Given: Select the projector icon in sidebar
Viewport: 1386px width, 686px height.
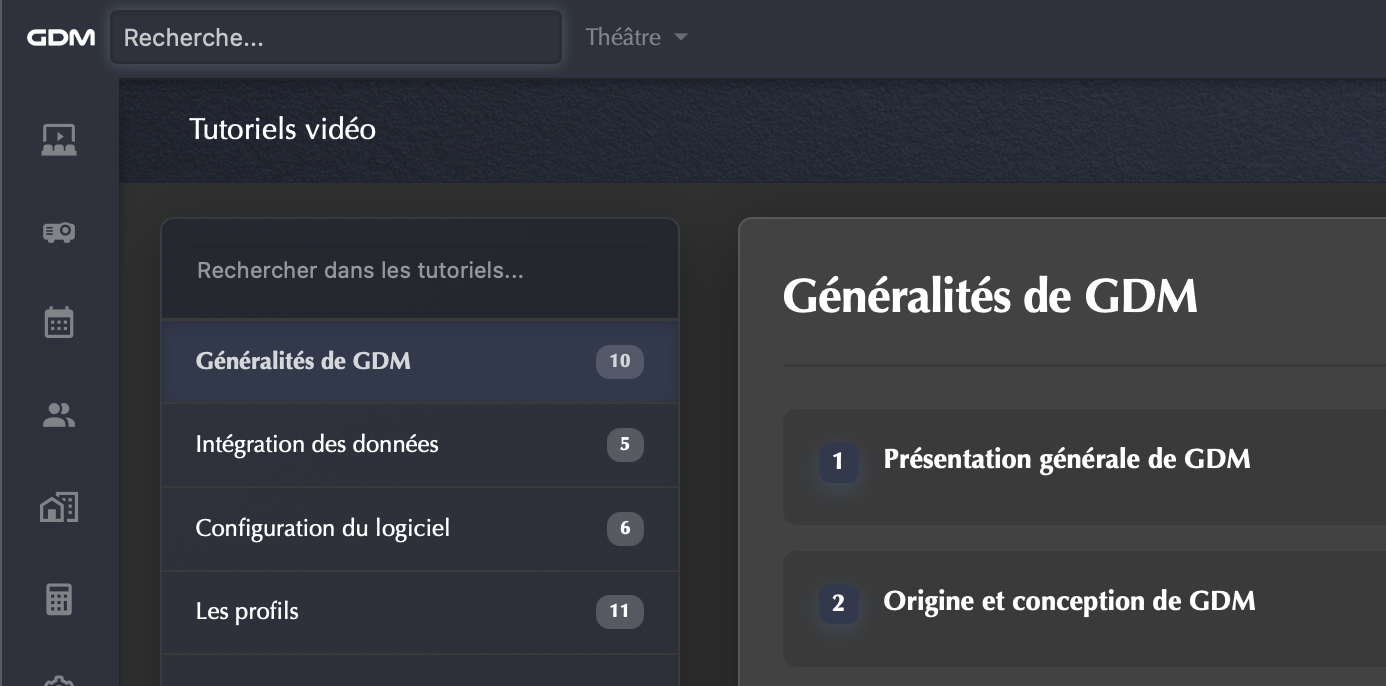Looking at the screenshot, I should tap(59, 232).
